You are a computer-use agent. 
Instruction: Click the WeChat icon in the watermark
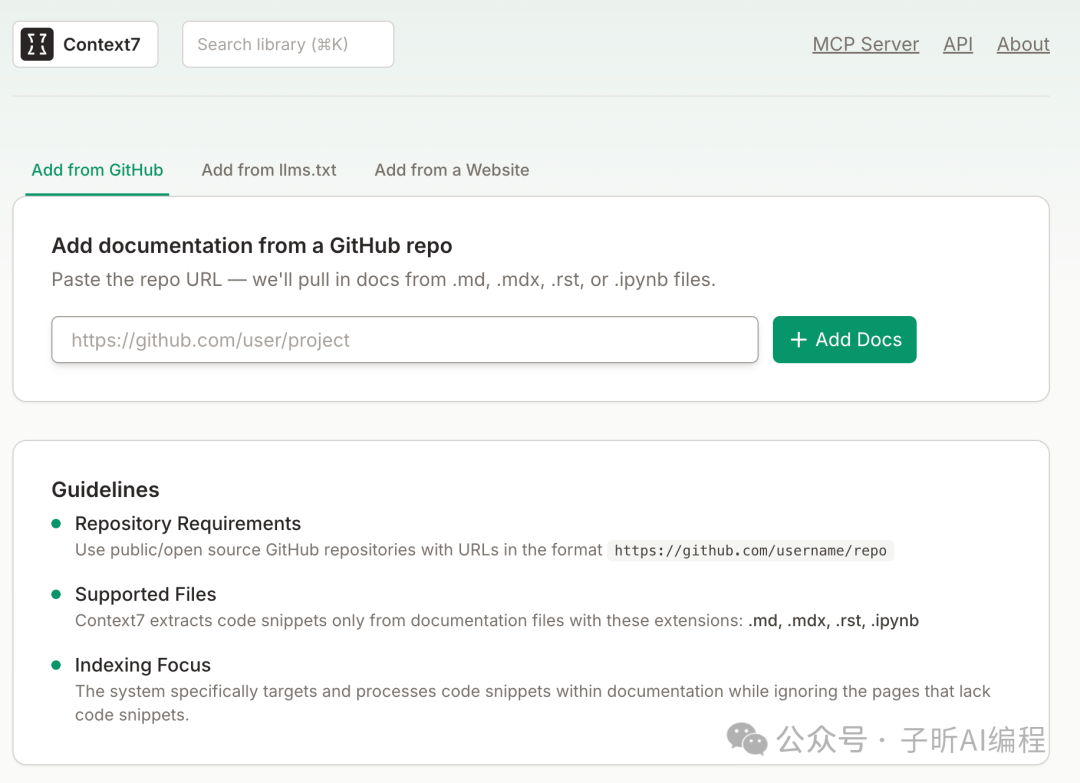747,739
